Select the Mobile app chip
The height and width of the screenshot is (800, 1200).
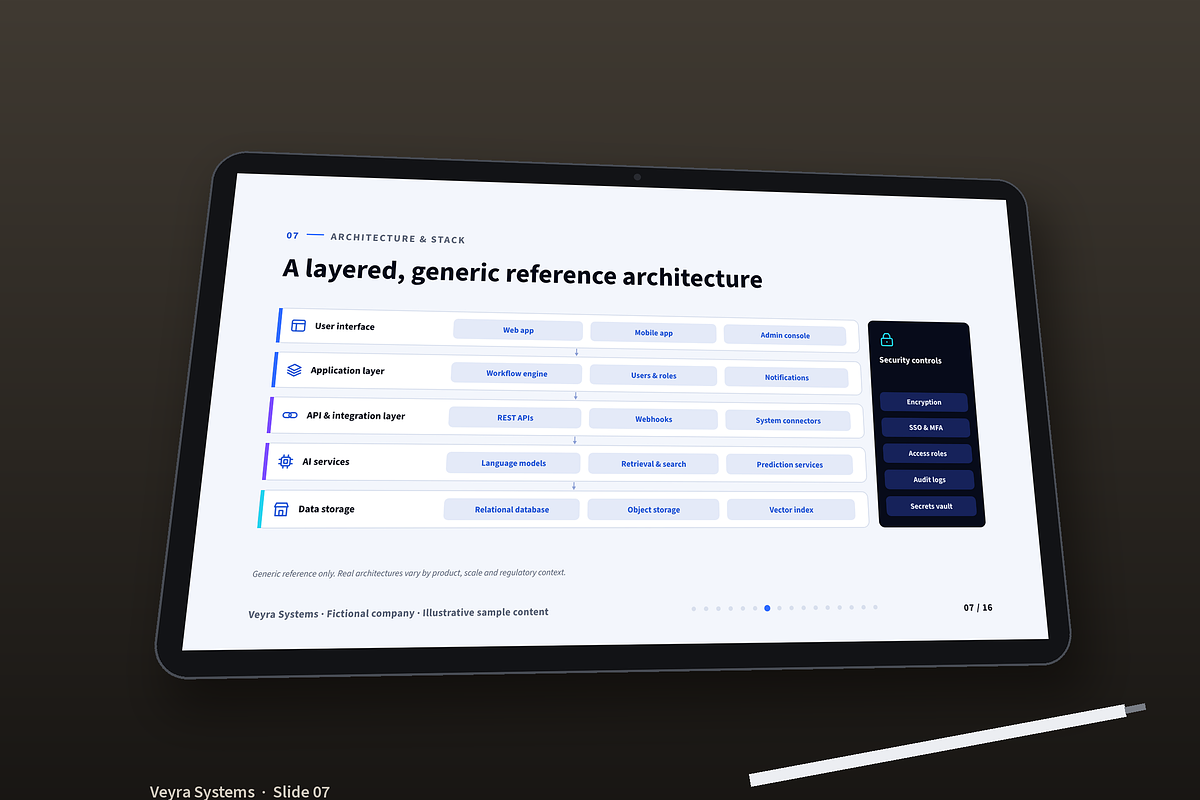pos(653,333)
